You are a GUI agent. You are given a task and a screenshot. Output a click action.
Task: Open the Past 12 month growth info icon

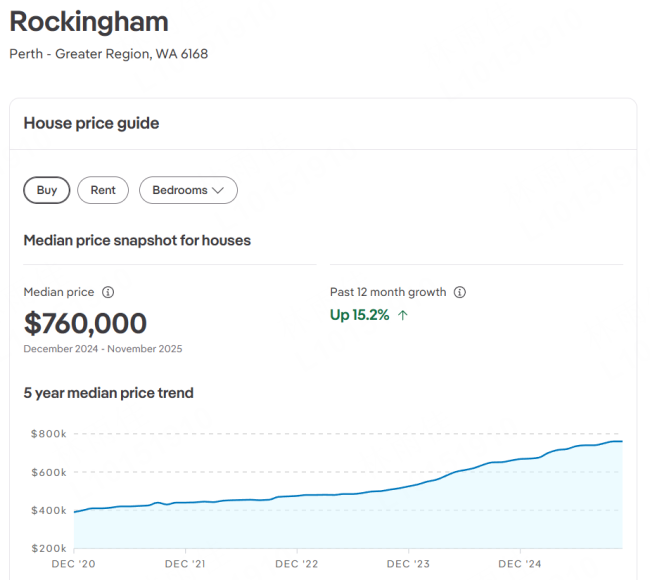[460, 293]
